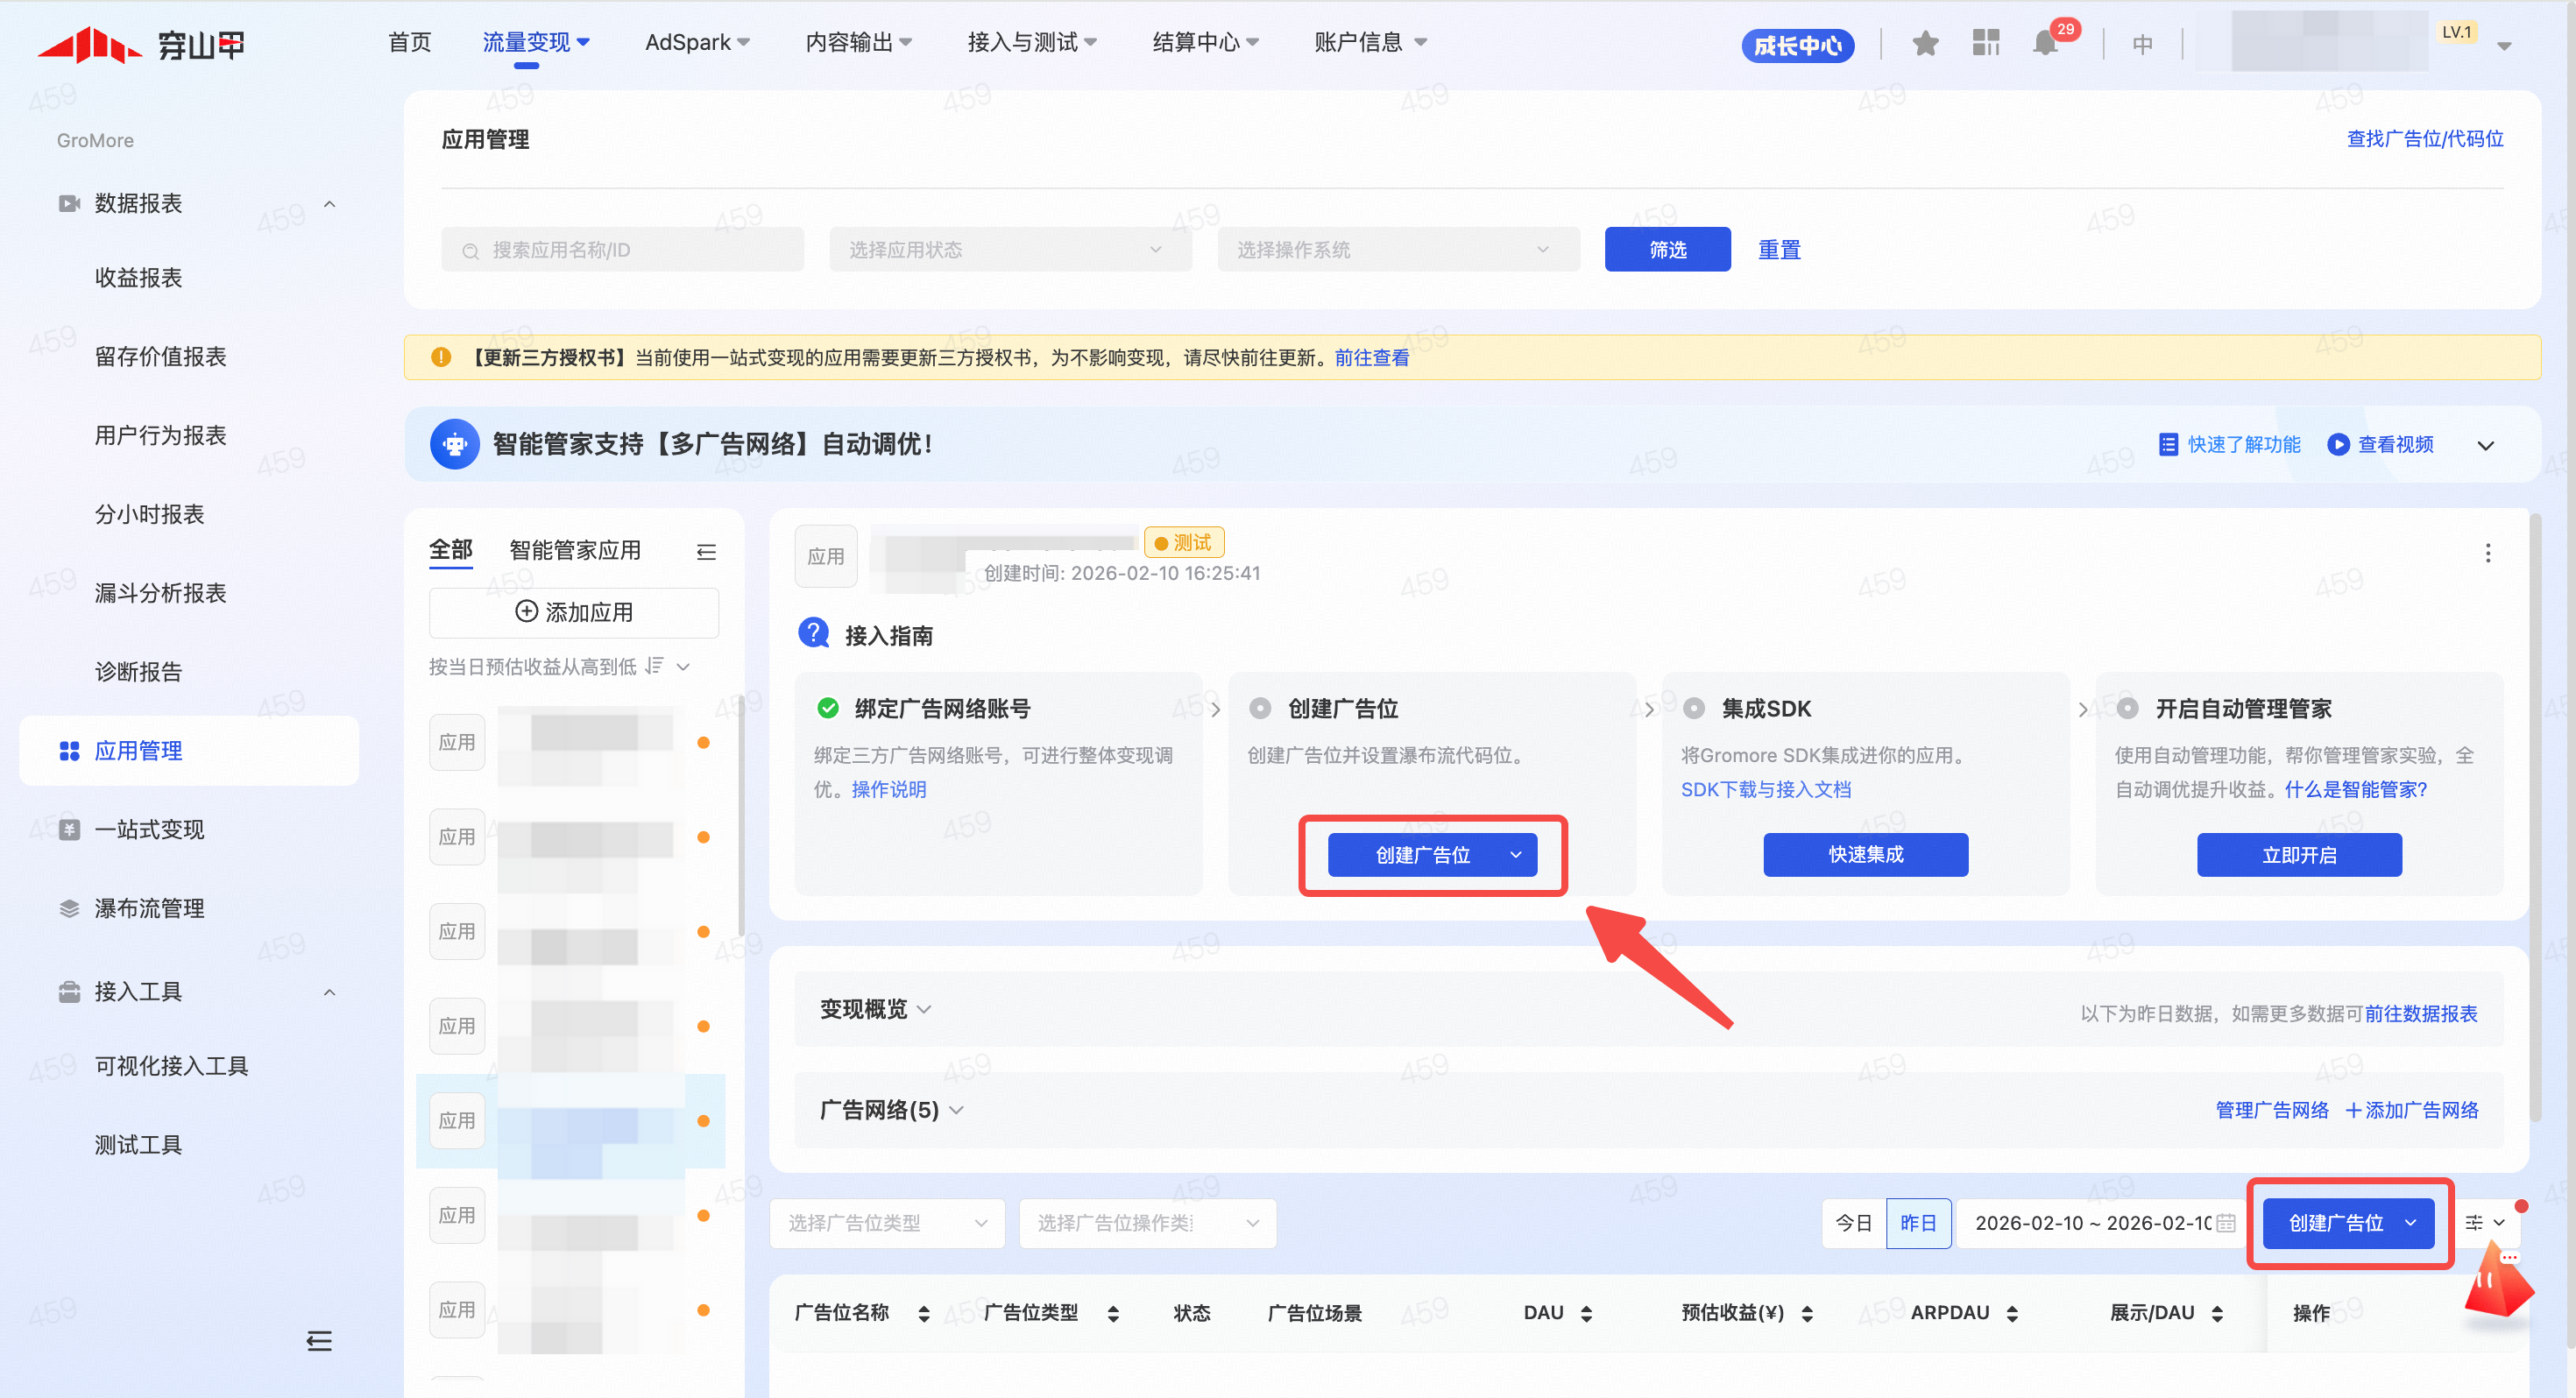Expand the 广告网络(5) section
Viewport: 2576px width, 1398px height.
pos(890,1110)
